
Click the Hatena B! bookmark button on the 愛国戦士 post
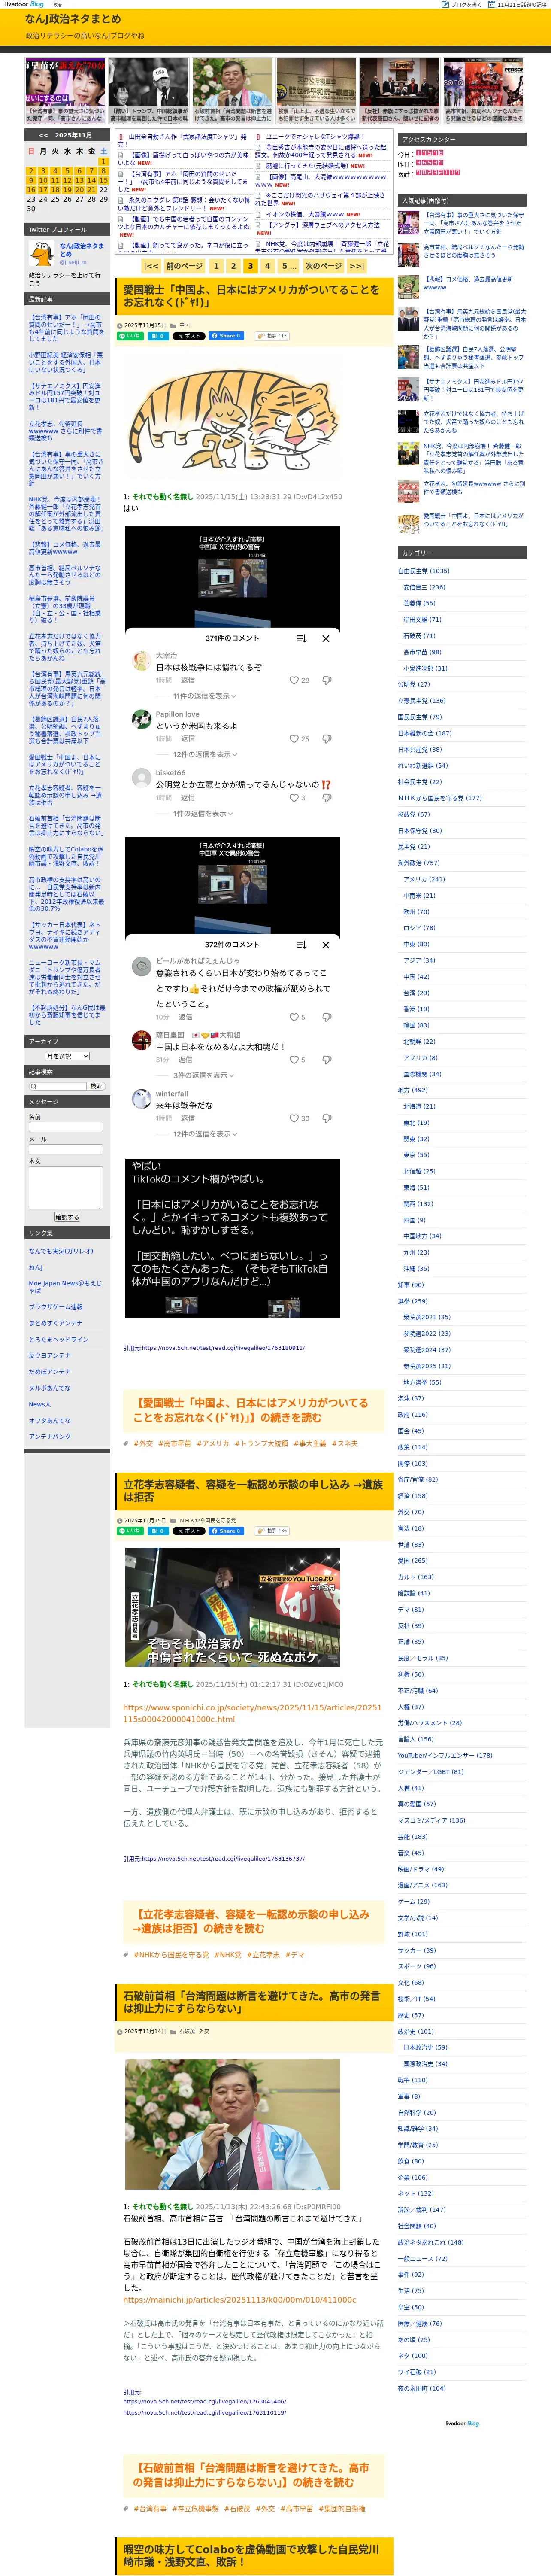(x=157, y=336)
